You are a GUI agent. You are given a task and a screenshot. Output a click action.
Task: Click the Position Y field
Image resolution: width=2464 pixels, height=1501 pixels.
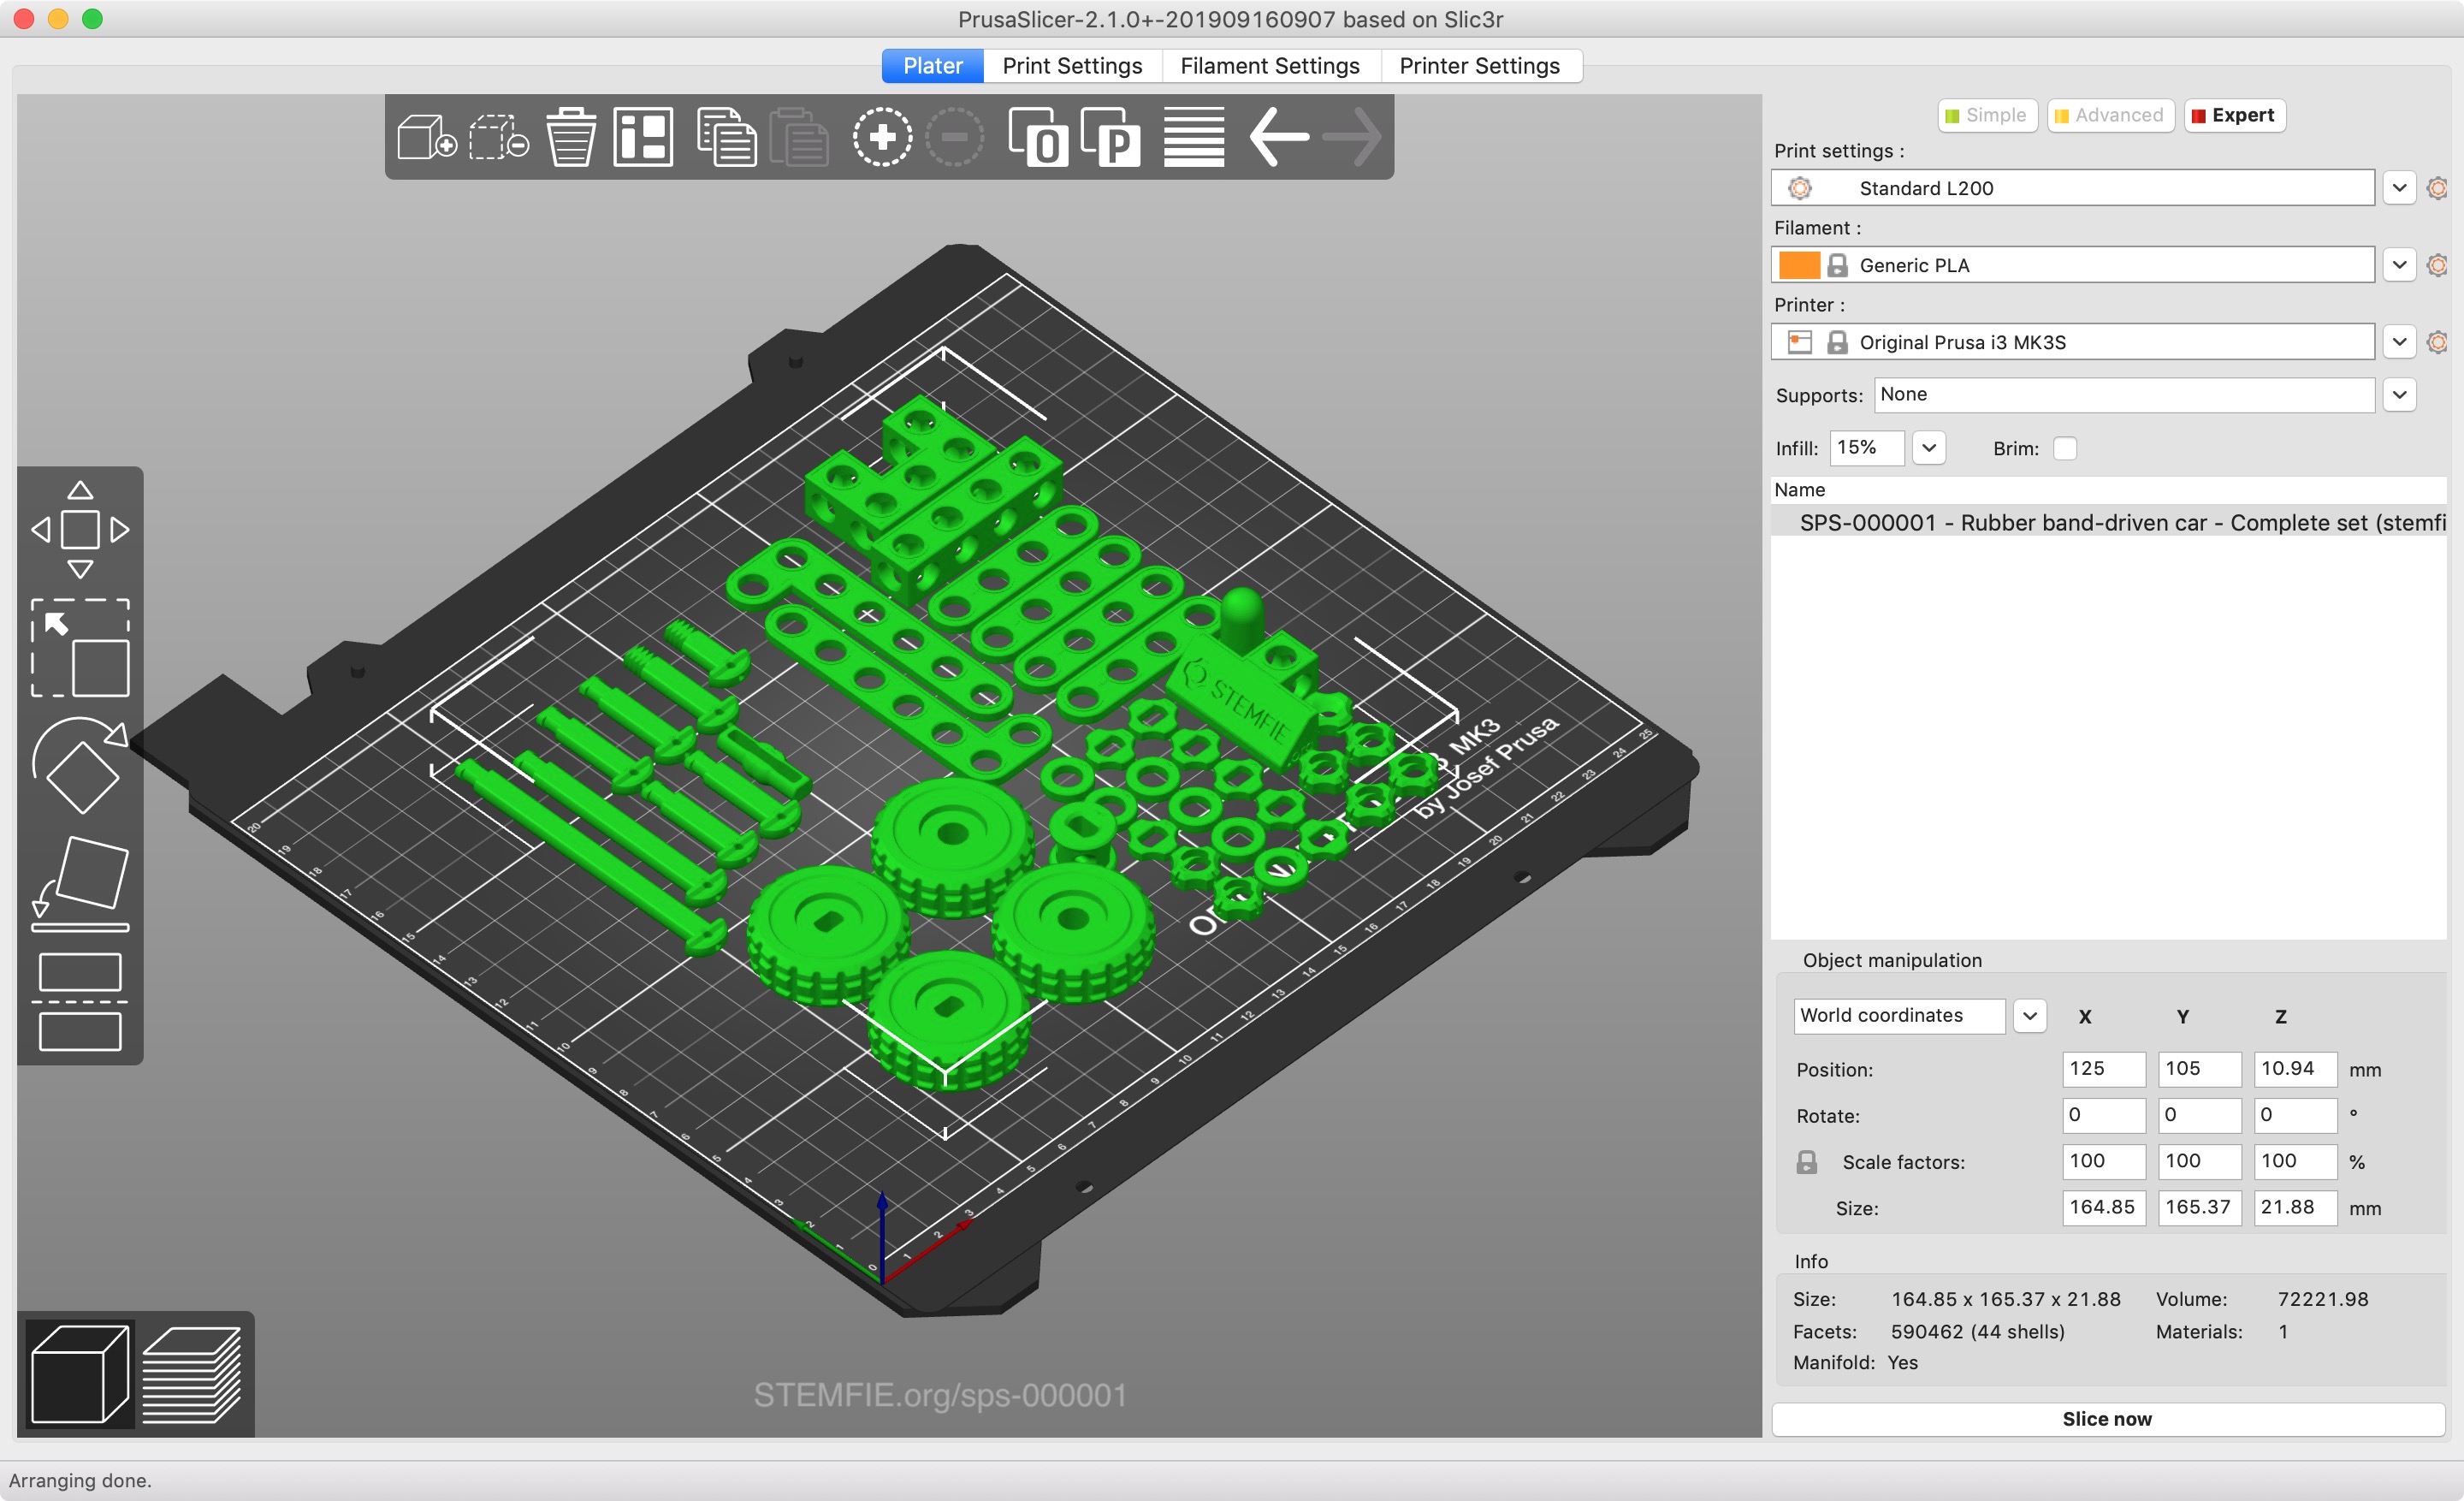click(x=2199, y=1069)
